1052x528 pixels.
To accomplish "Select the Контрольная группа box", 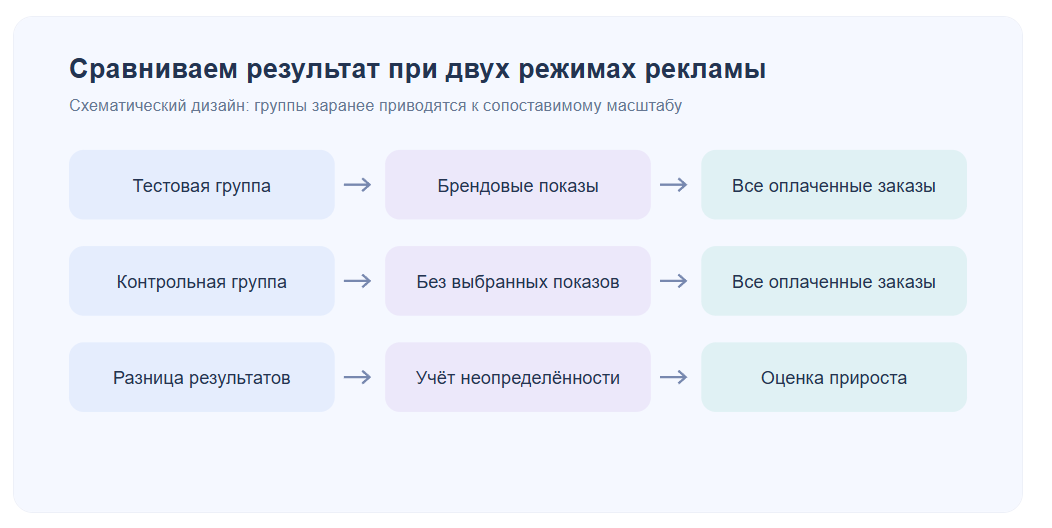I will point(202,280).
